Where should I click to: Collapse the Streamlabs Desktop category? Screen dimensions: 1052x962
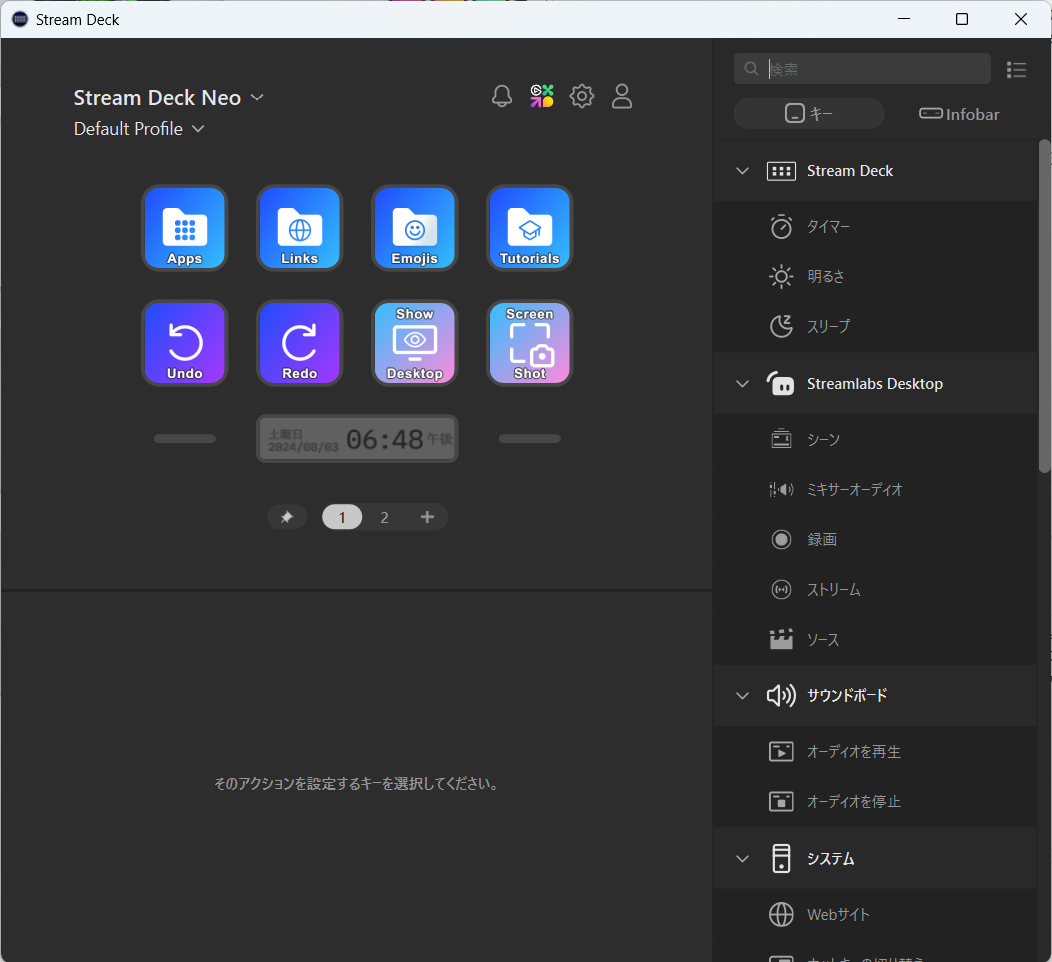pyautogui.click(x=742, y=384)
